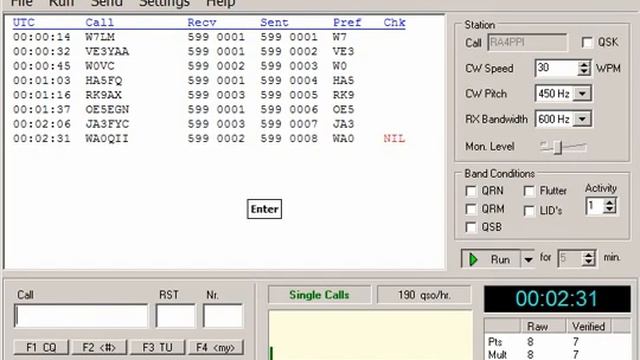Open the RX Bandwidth 600 Hz dropdown
Screen dimensions: 640x360
[x=582, y=119]
